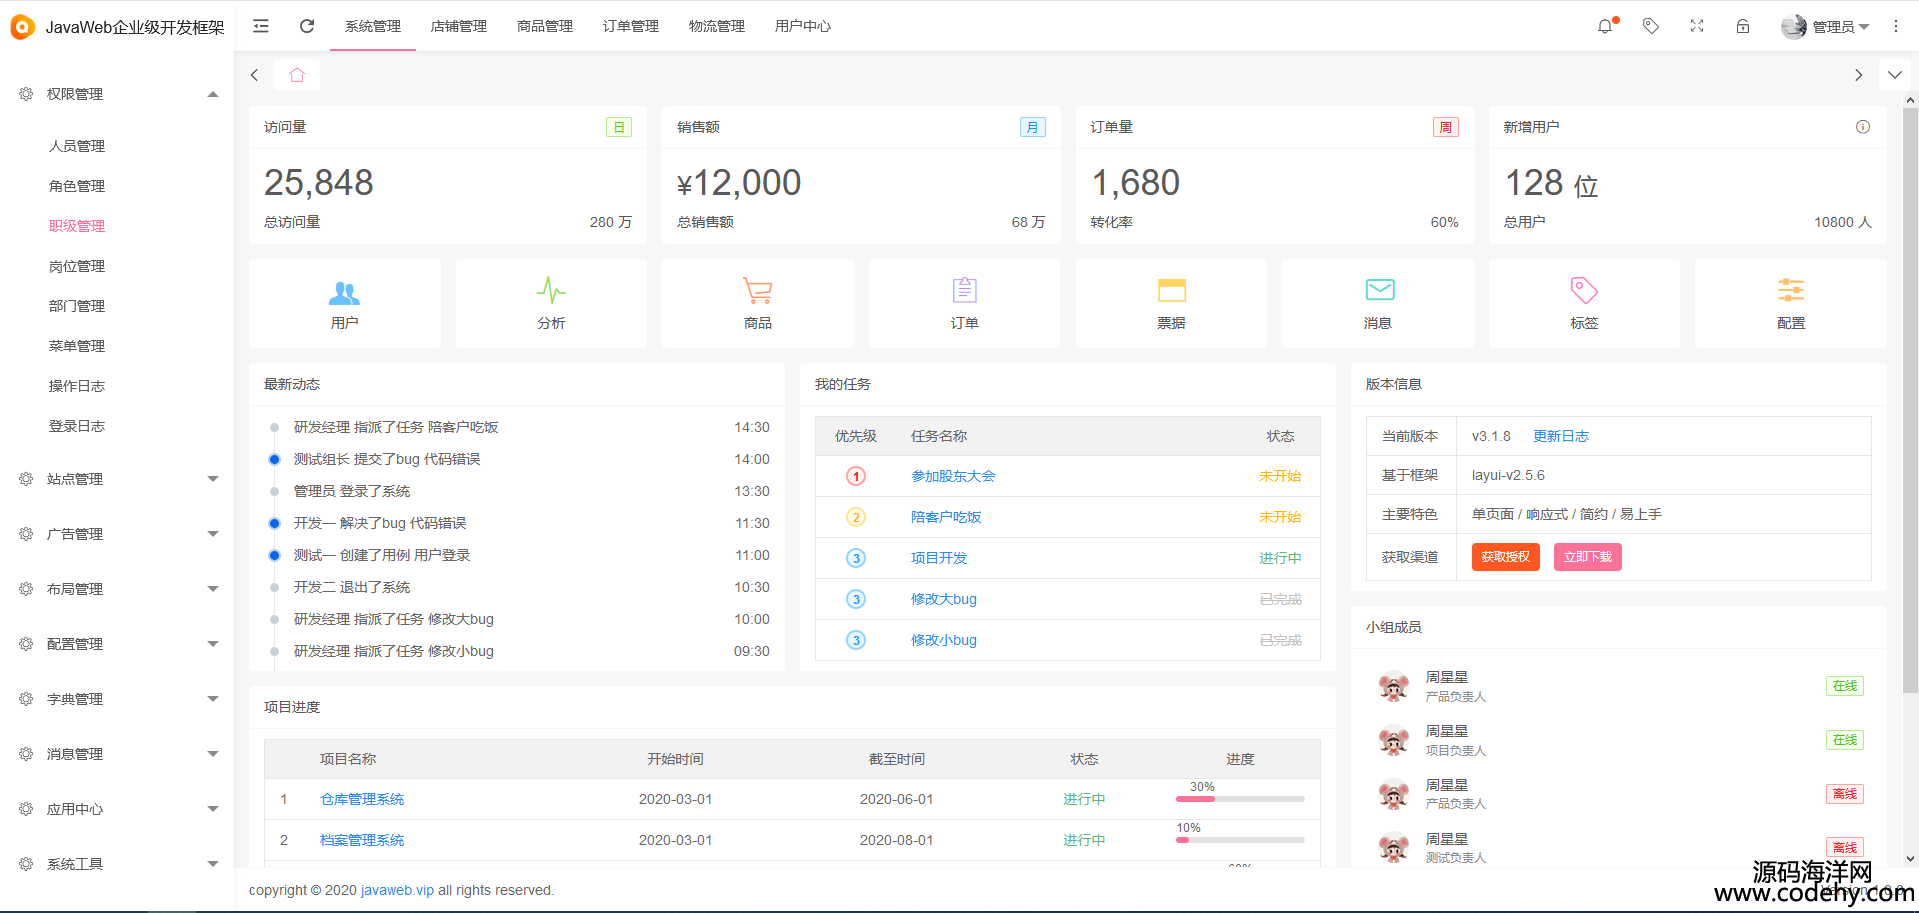Click the home tab icon
The image size is (1919, 913).
[x=297, y=75]
